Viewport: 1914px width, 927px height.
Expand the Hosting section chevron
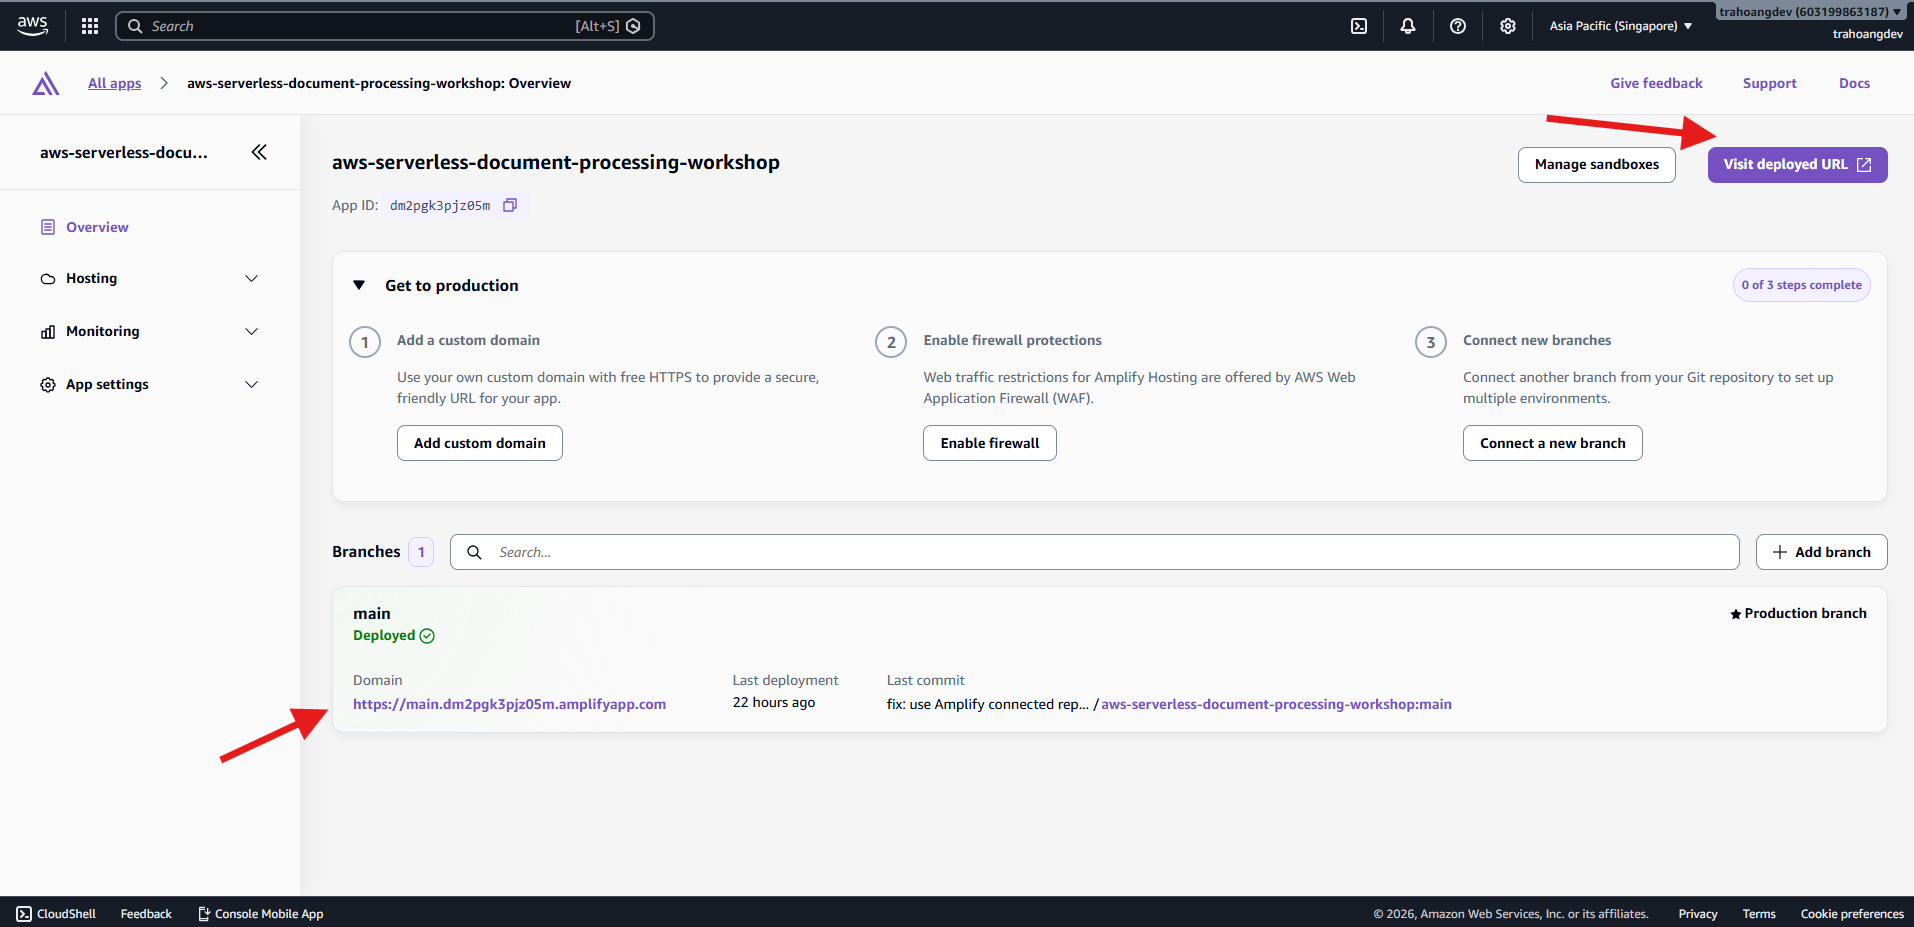252,279
